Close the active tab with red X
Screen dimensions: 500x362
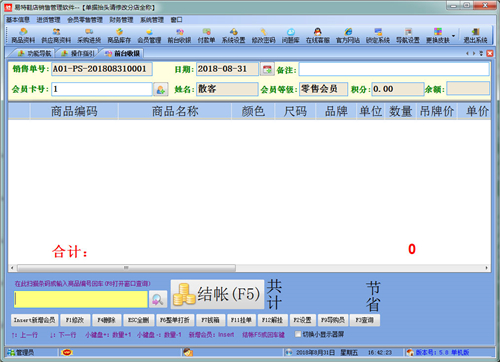click(x=490, y=53)
